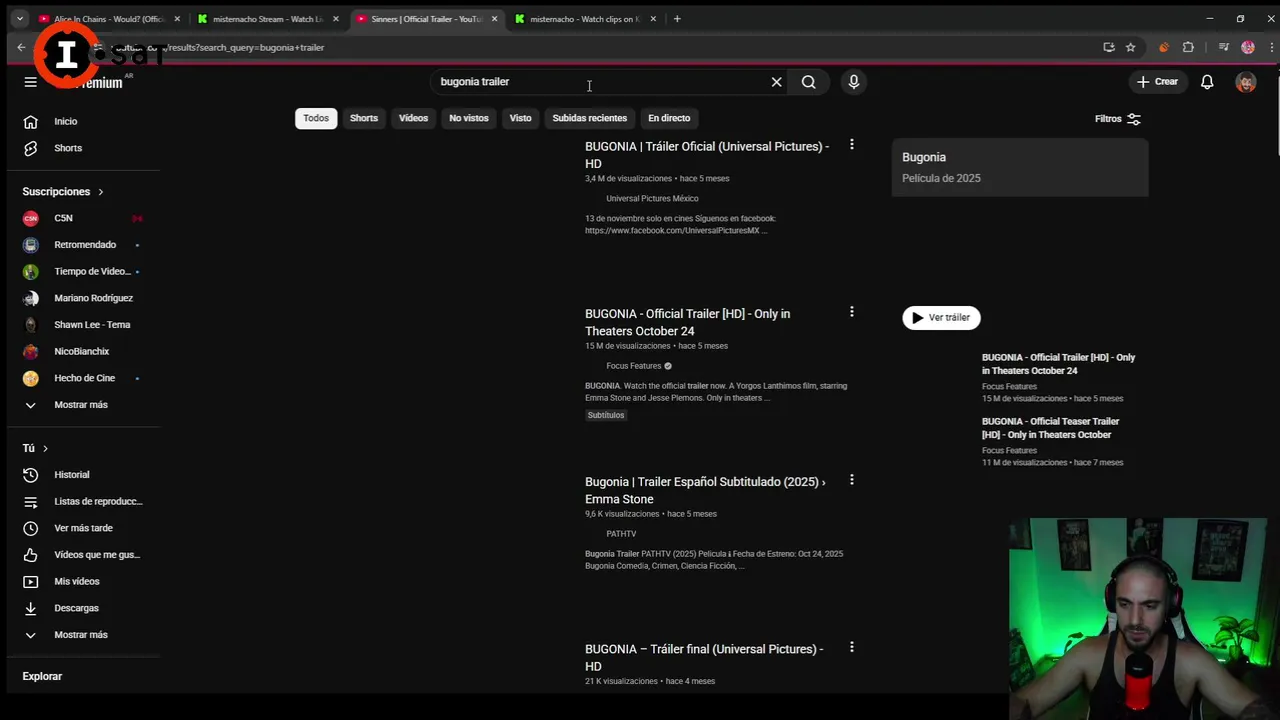1280x720 pixels.
Task: Bookmark this page with the star icon
Action: point(1130,47)
